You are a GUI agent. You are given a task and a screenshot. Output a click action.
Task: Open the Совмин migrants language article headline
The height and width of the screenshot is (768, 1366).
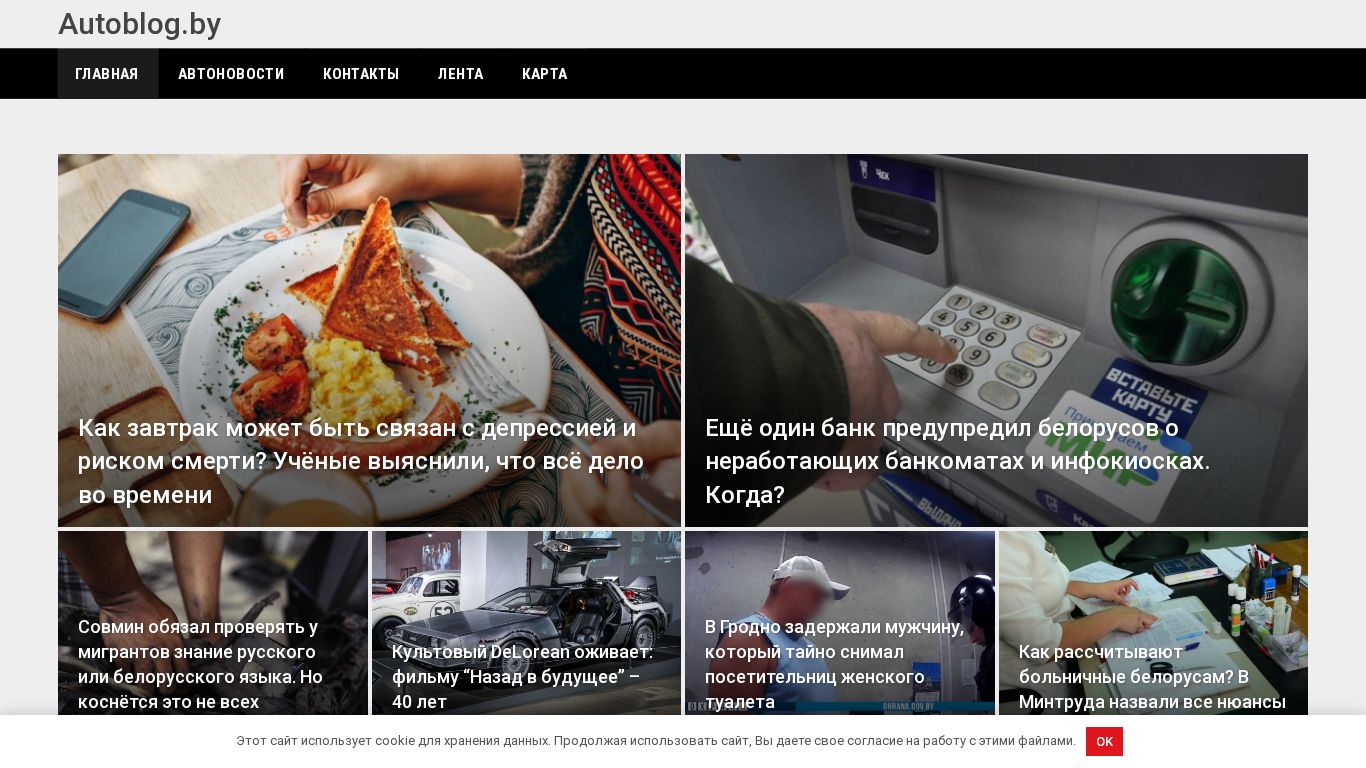click(x=200, y=664)
